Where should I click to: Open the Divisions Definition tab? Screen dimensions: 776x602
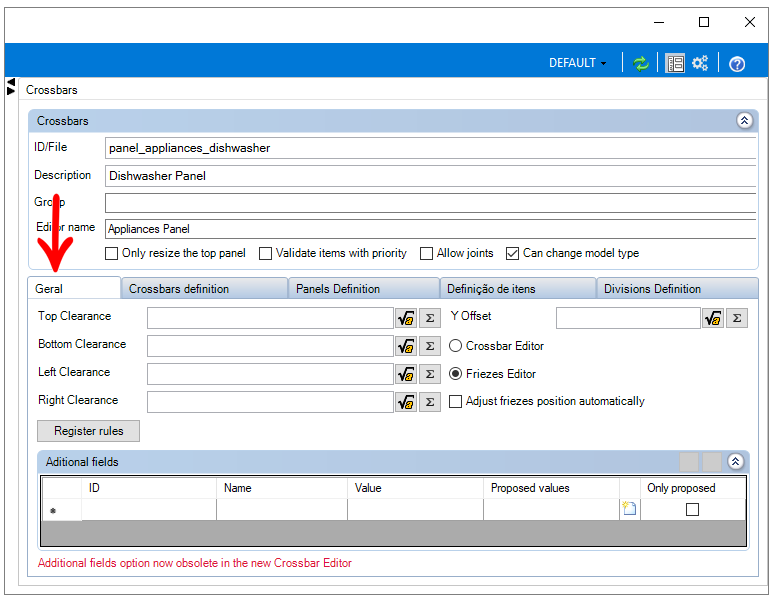click(678, 289)
